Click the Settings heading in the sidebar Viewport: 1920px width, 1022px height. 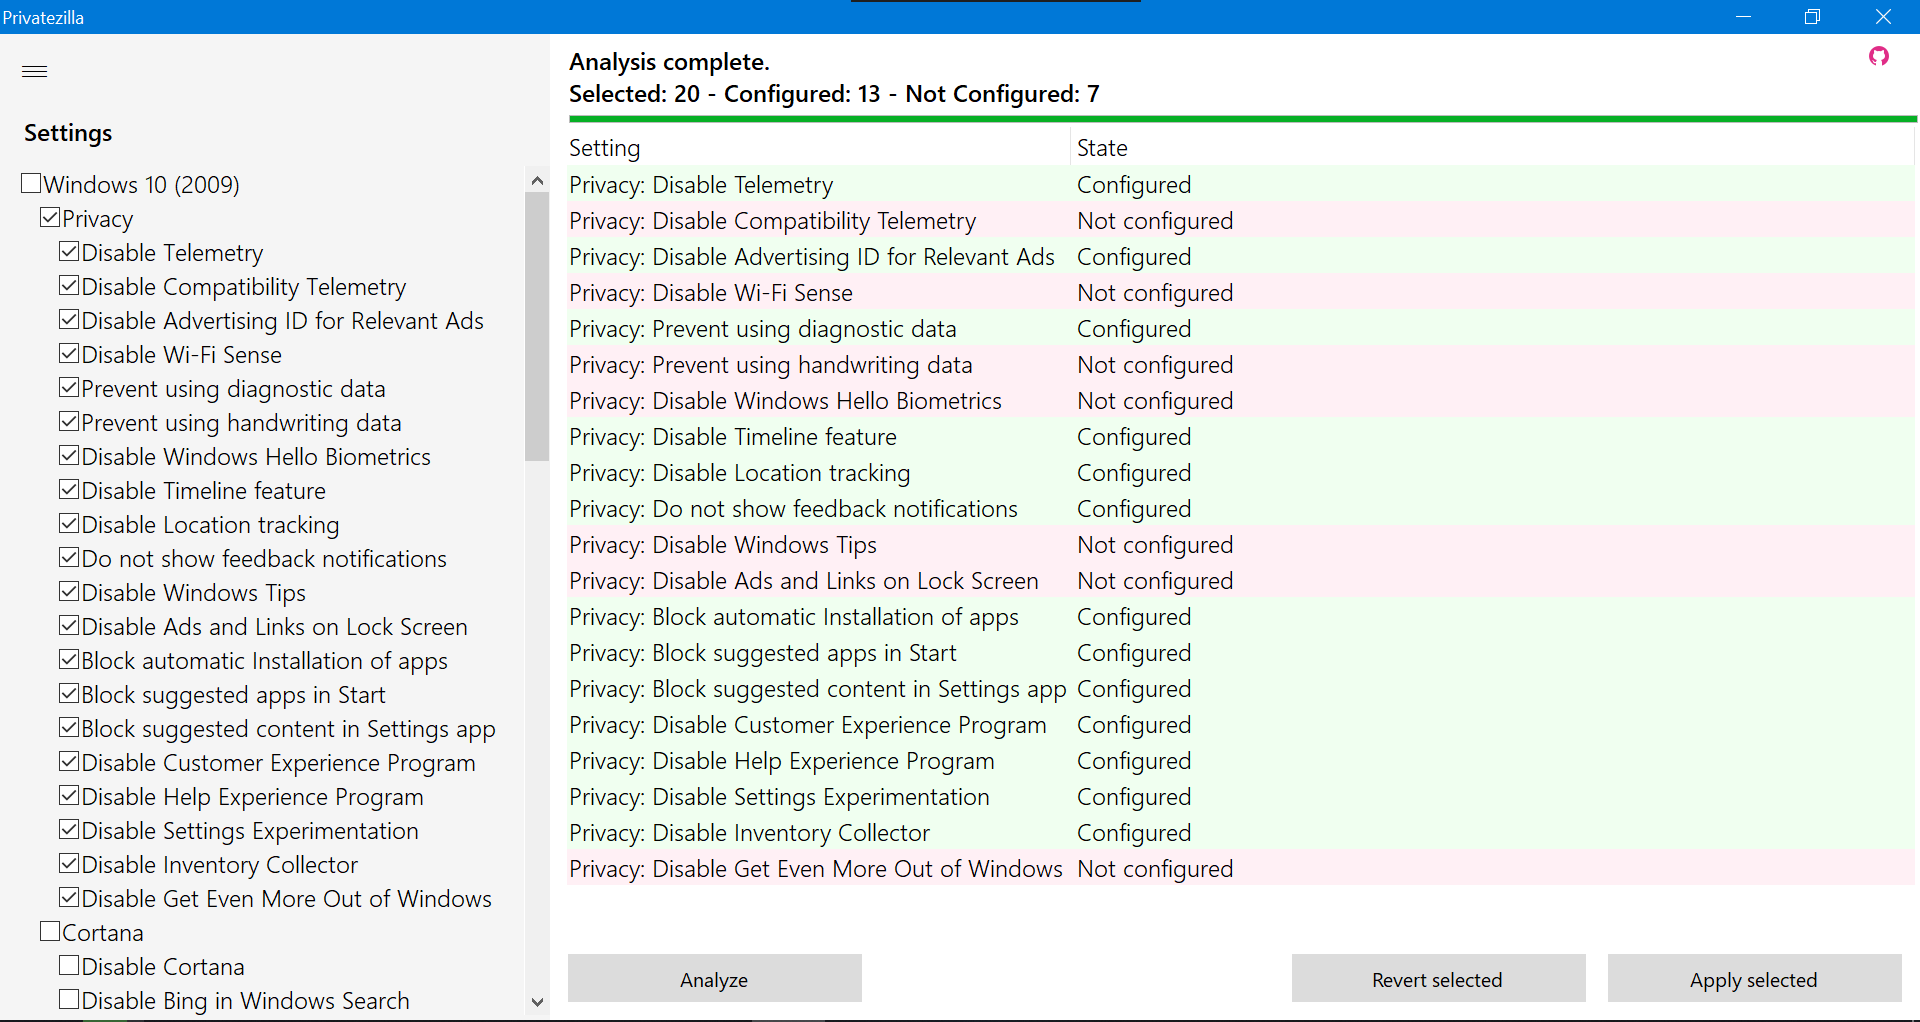click(x=68, y=133)
